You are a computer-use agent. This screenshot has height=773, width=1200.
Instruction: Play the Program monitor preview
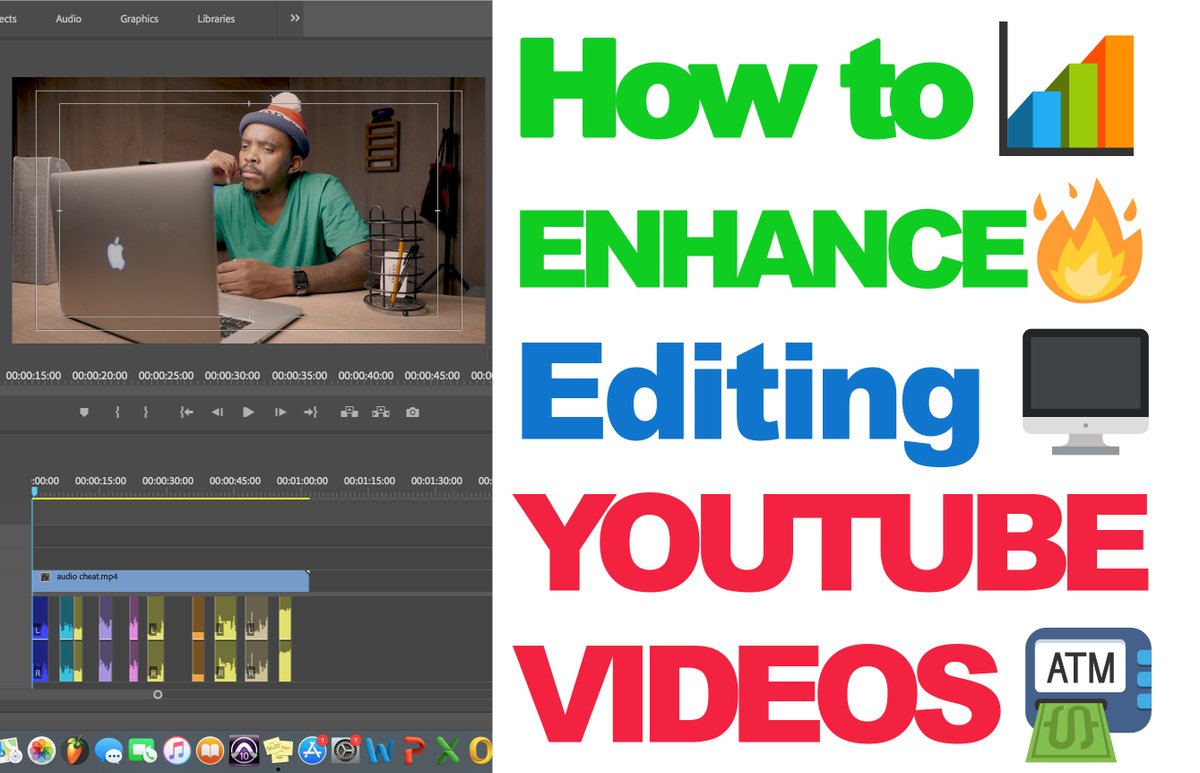(248, 412)
